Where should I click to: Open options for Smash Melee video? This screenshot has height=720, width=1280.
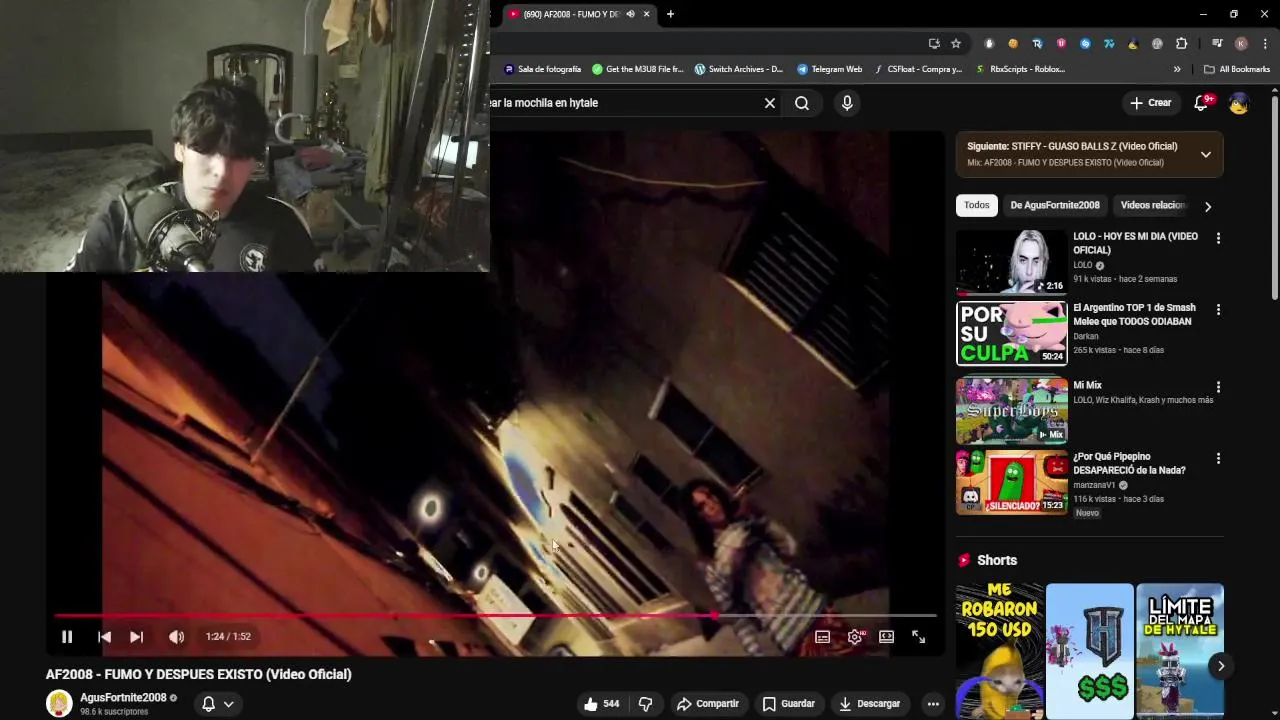[x=1218, y=310]
